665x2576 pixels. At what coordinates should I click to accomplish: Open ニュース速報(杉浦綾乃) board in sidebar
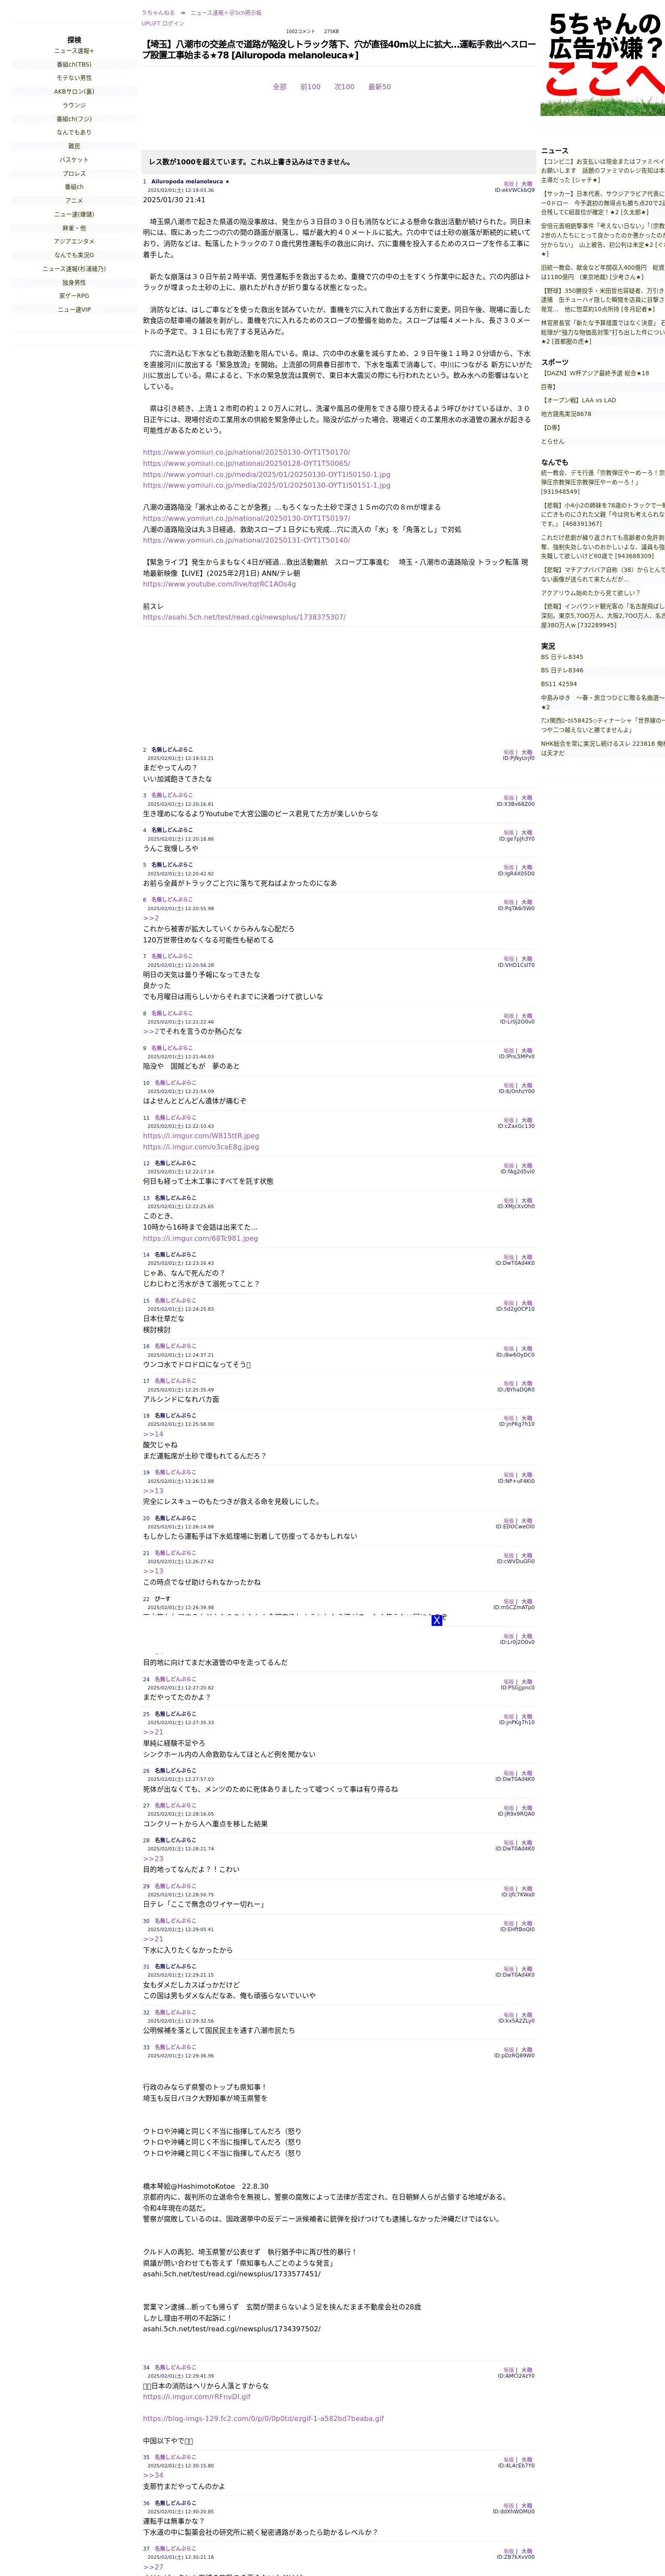[x=74, y=269]
